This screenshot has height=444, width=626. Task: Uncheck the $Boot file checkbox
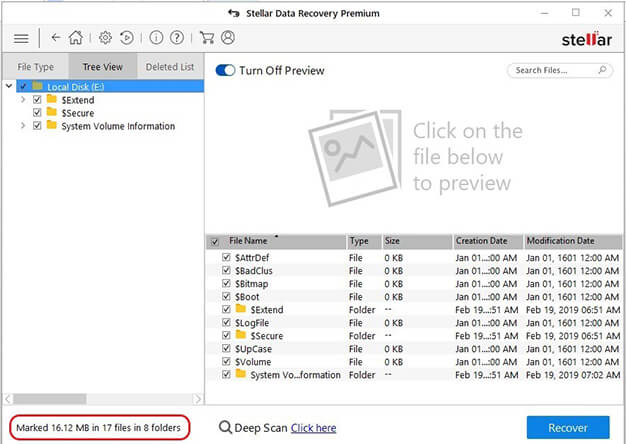point(226,296)
